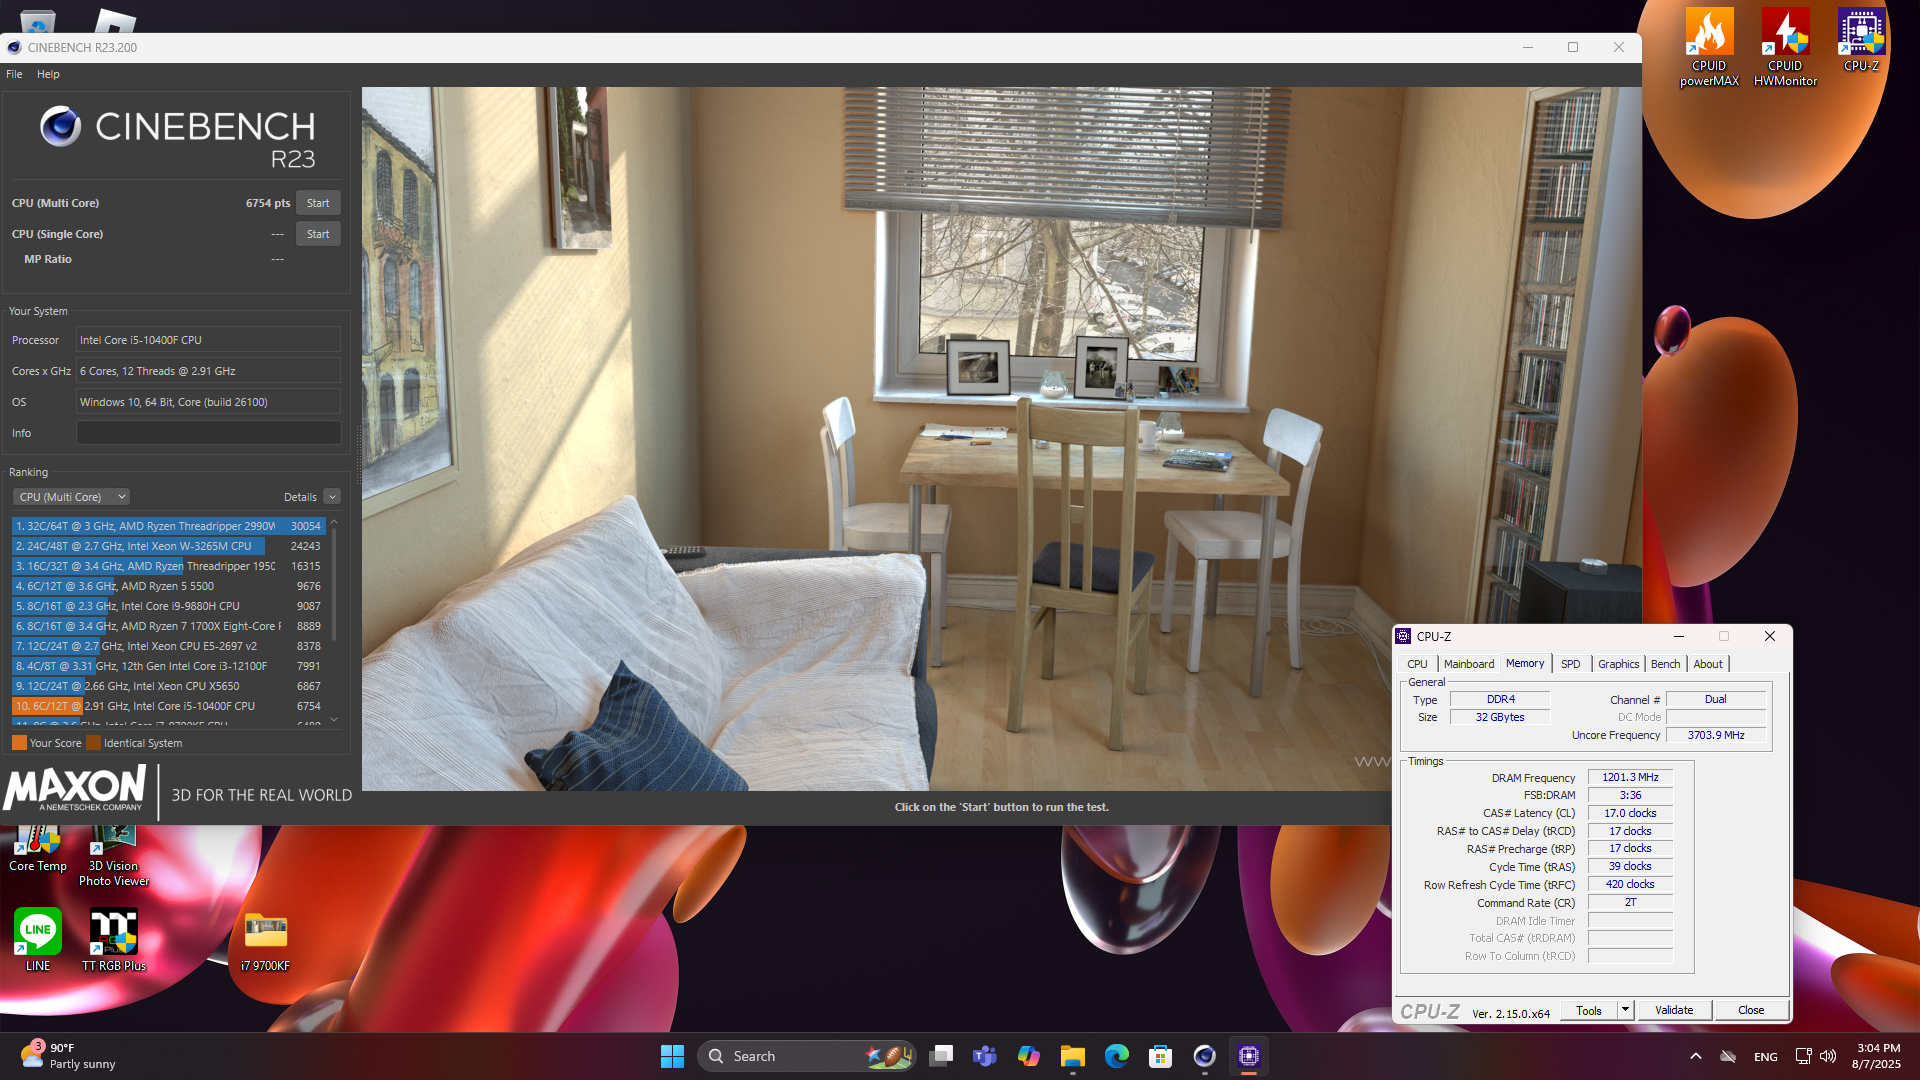Image resolution: width=1920 pixels, height=1080 pixels.
Task: Open CPU (Multi Core) ranking dropdown
Action: point(72,497)
